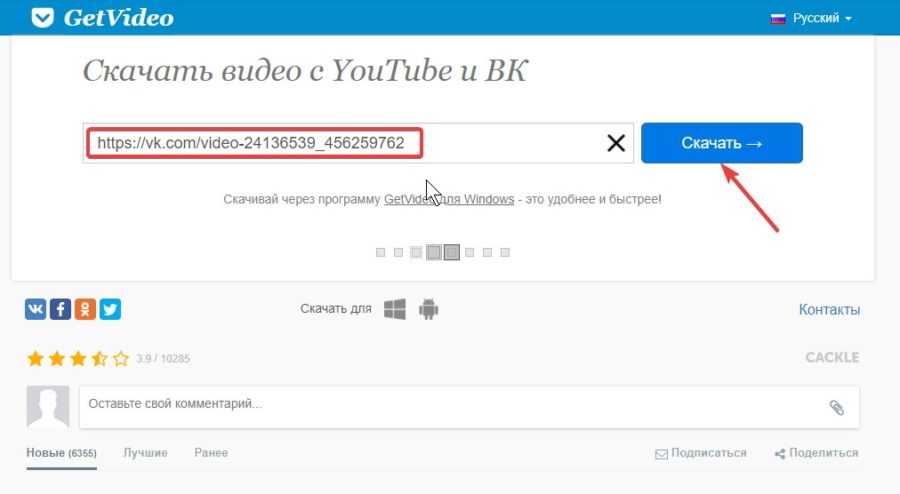Click the video URL input field
Image resolution: width=900 pixels, height=494 pixels.
(358, 143)
